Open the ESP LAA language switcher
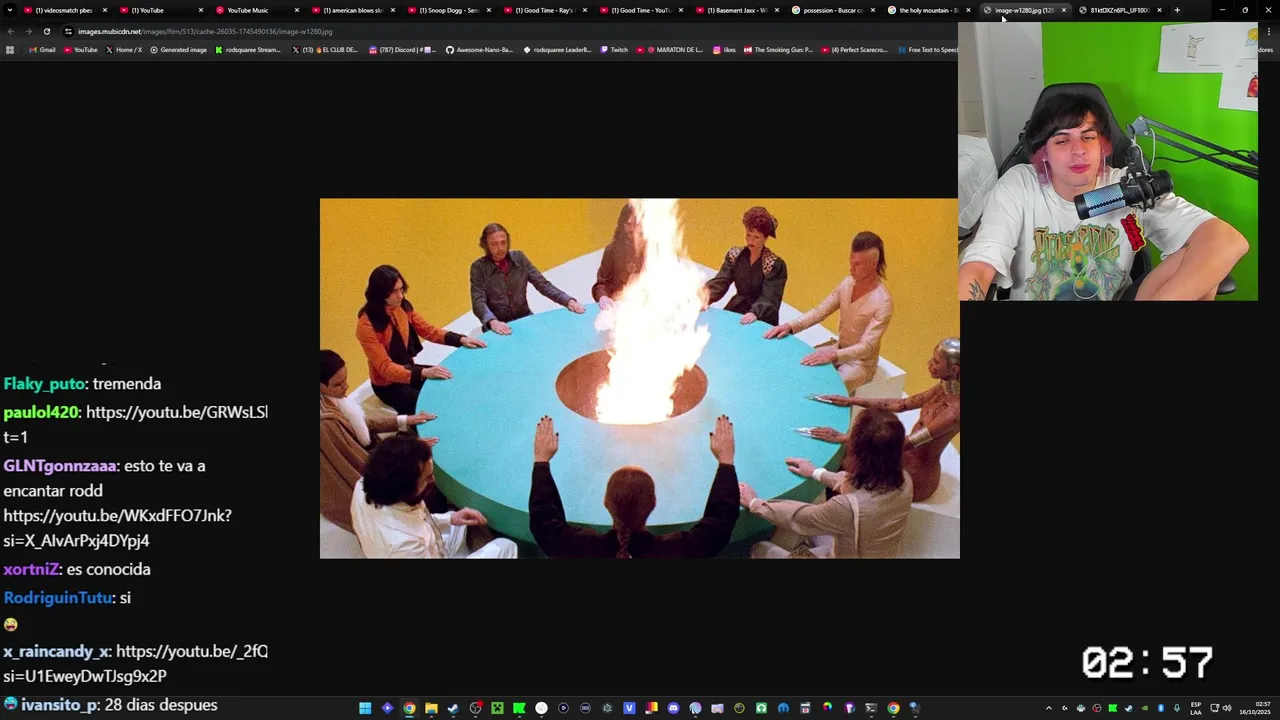This screenshot has width=1280, height=720. (1196, 708)
